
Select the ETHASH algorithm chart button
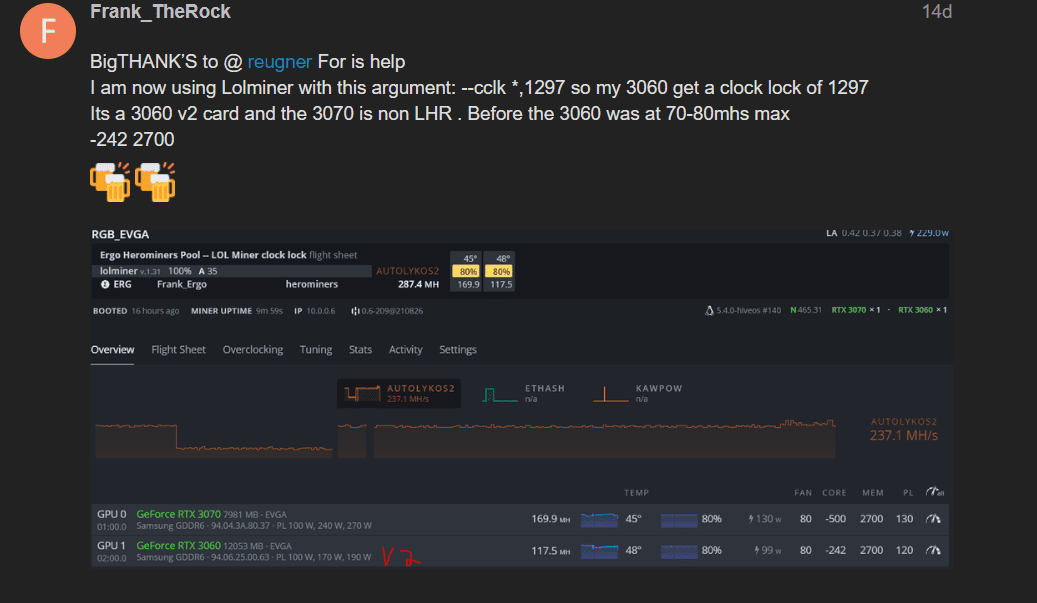(x=524, y=393)
